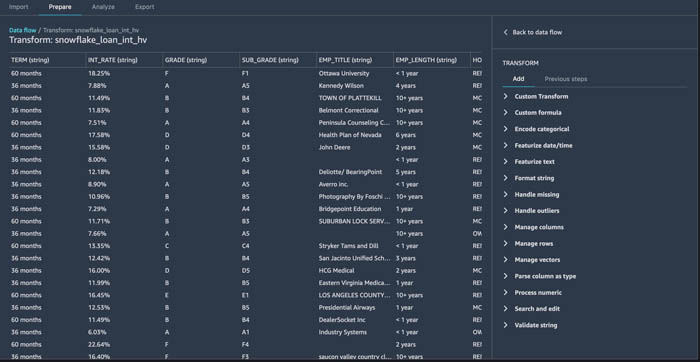Select the TOWN OF PLATTEKILL cell
Image resolution: width=700 pixels, height=362 pixels.
(x=349, y=98)
